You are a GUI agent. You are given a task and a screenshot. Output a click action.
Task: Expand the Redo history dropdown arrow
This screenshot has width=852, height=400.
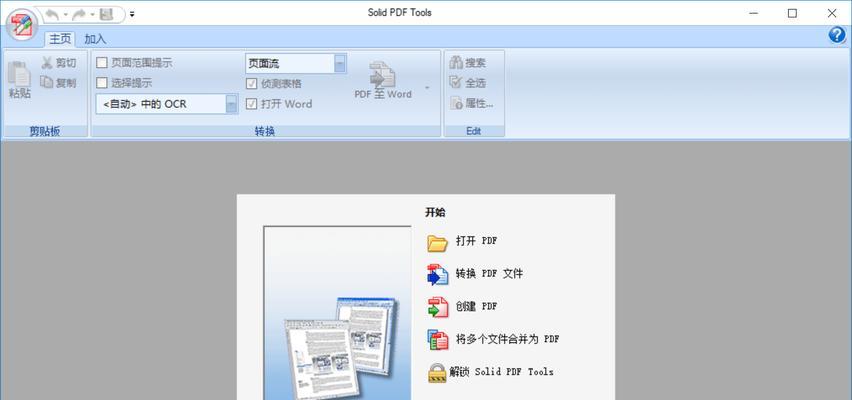pyautogui.click(x=92, y=15)
